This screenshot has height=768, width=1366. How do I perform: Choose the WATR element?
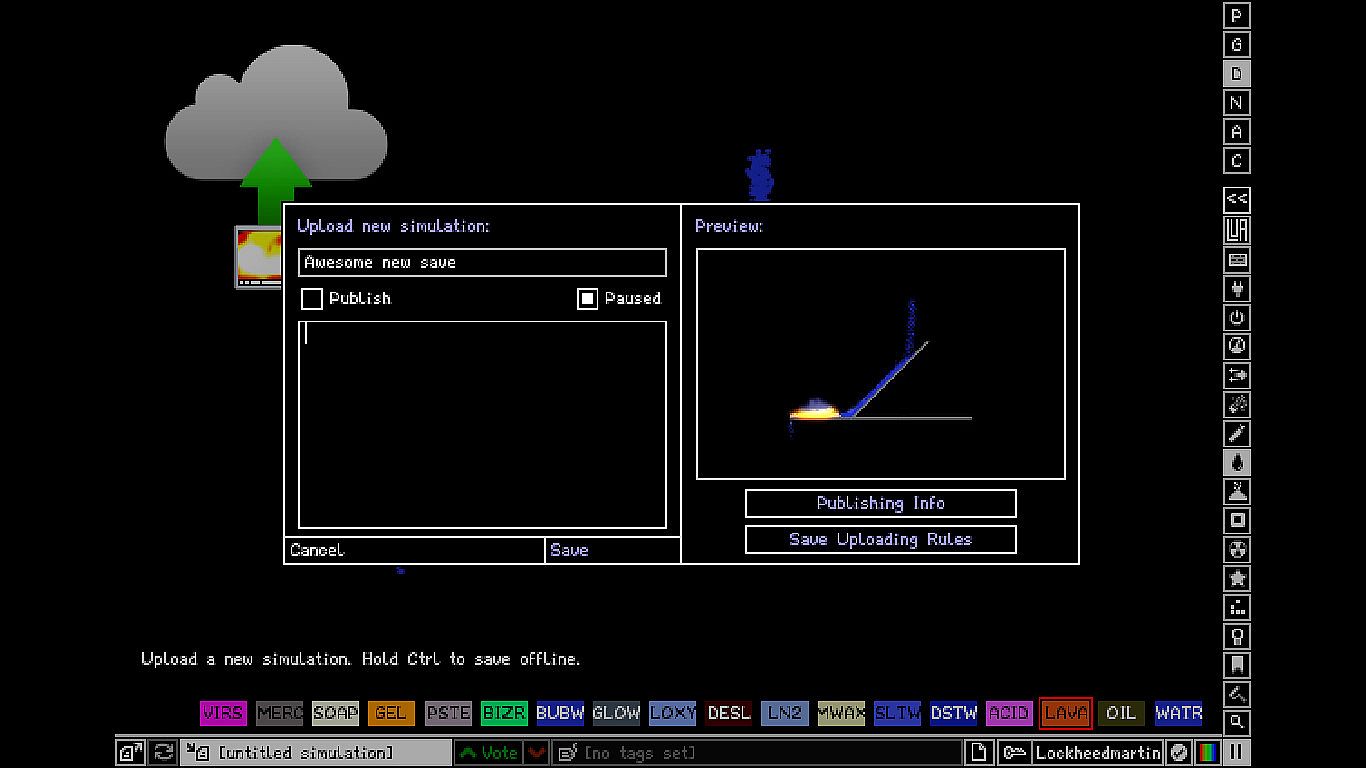(x=1178, y=713)
